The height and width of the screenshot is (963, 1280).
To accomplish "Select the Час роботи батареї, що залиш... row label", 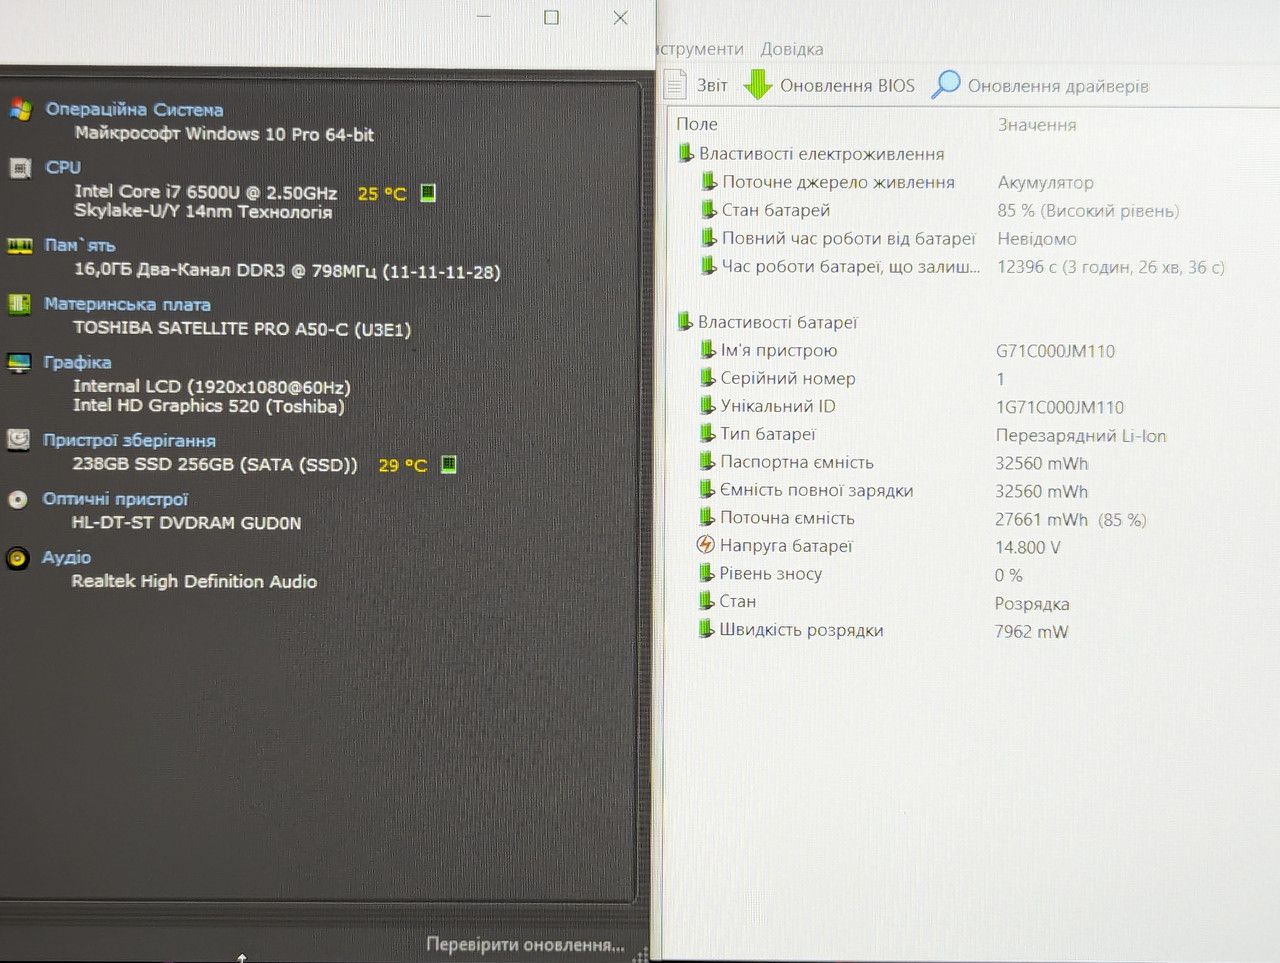I will coord(851,266).
